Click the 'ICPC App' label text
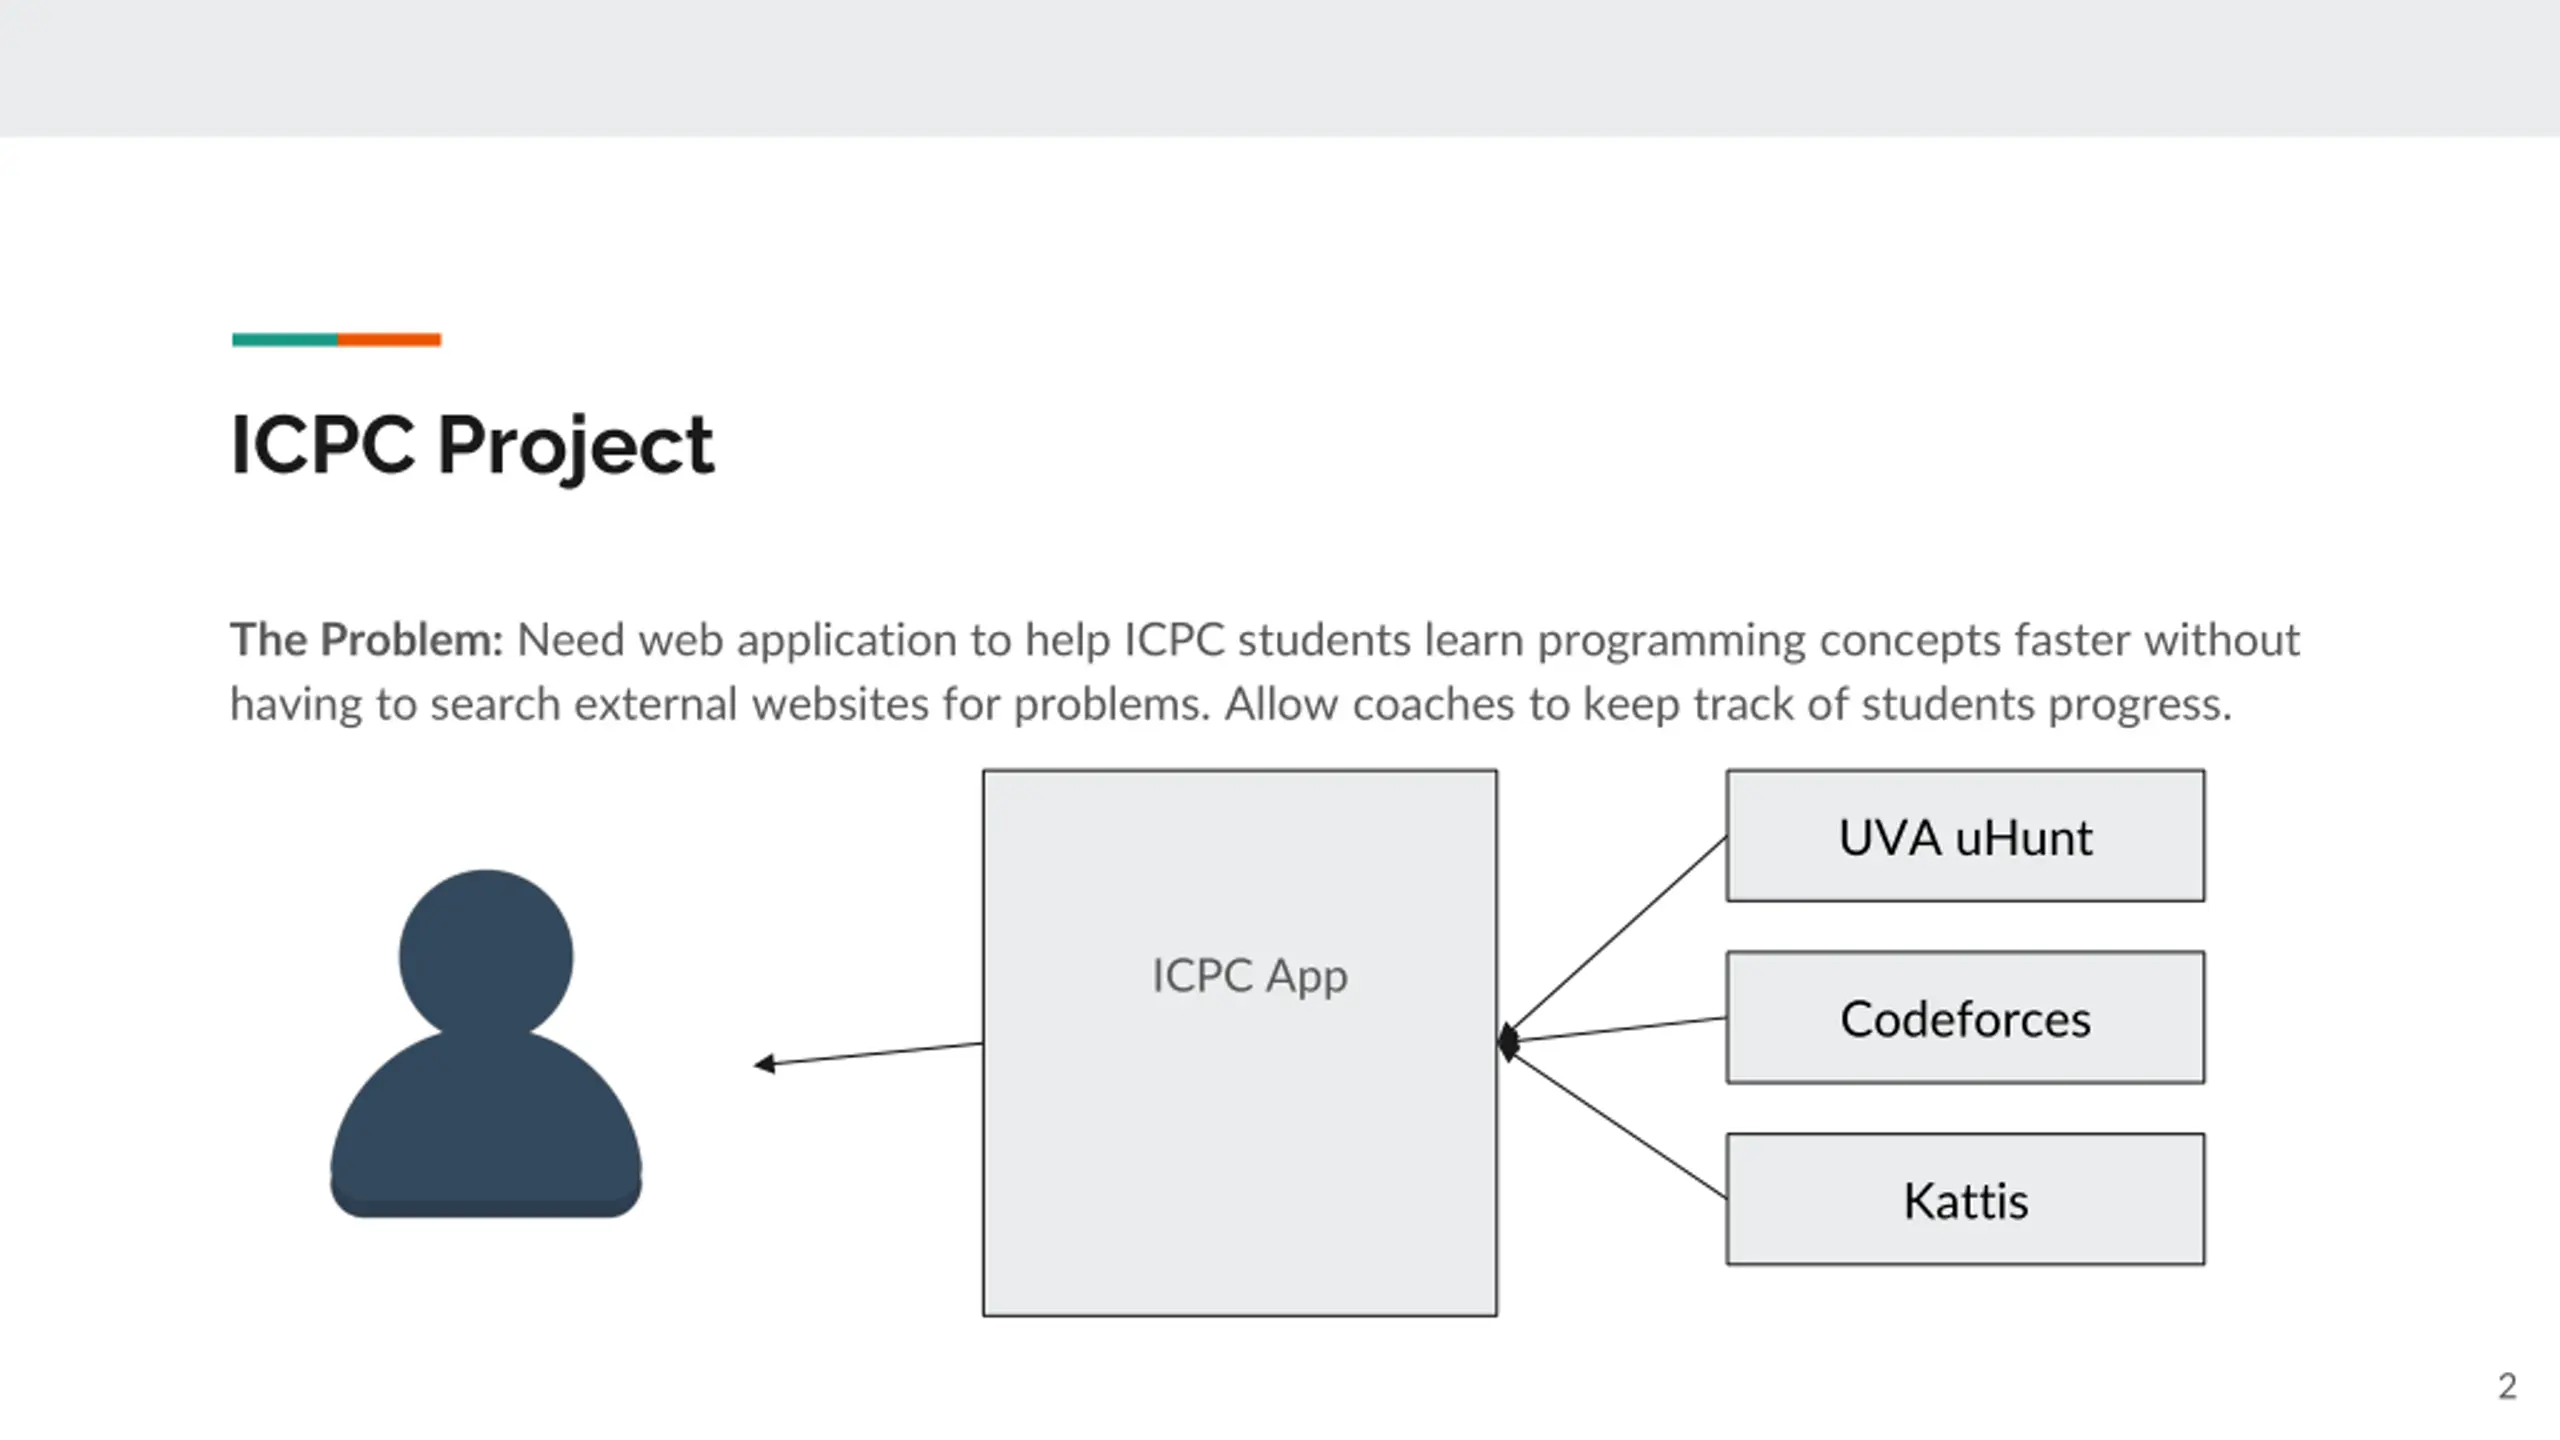 (x=1249, y=976)
